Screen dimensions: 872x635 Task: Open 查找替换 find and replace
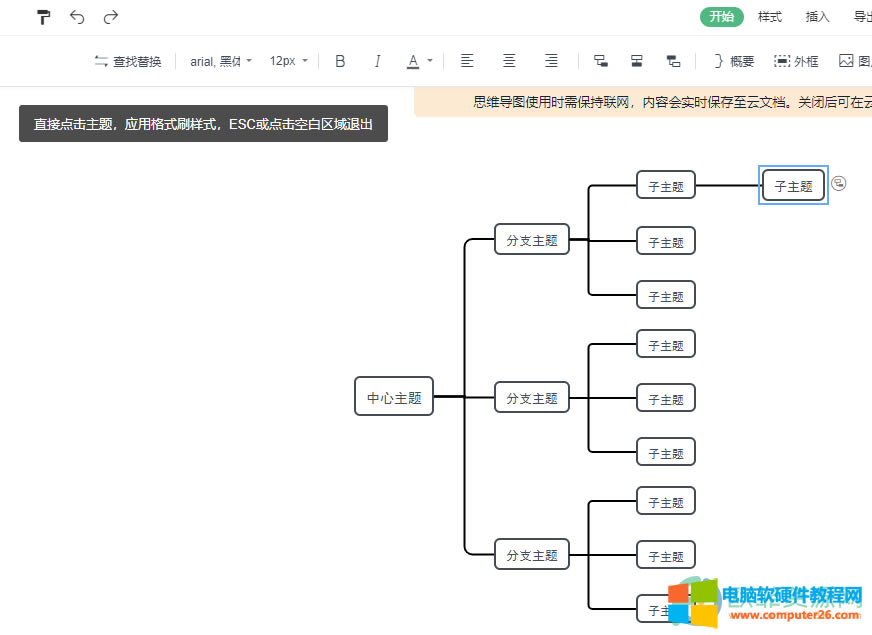click(127, 61)
